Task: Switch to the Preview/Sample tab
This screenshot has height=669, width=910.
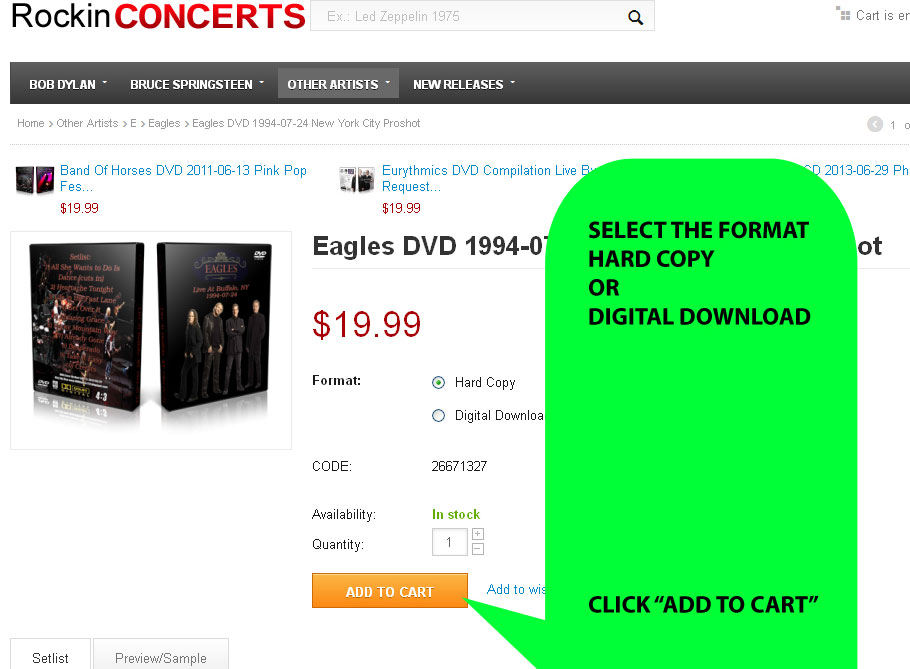Action: pyautogui.click(x=161, y=654)
